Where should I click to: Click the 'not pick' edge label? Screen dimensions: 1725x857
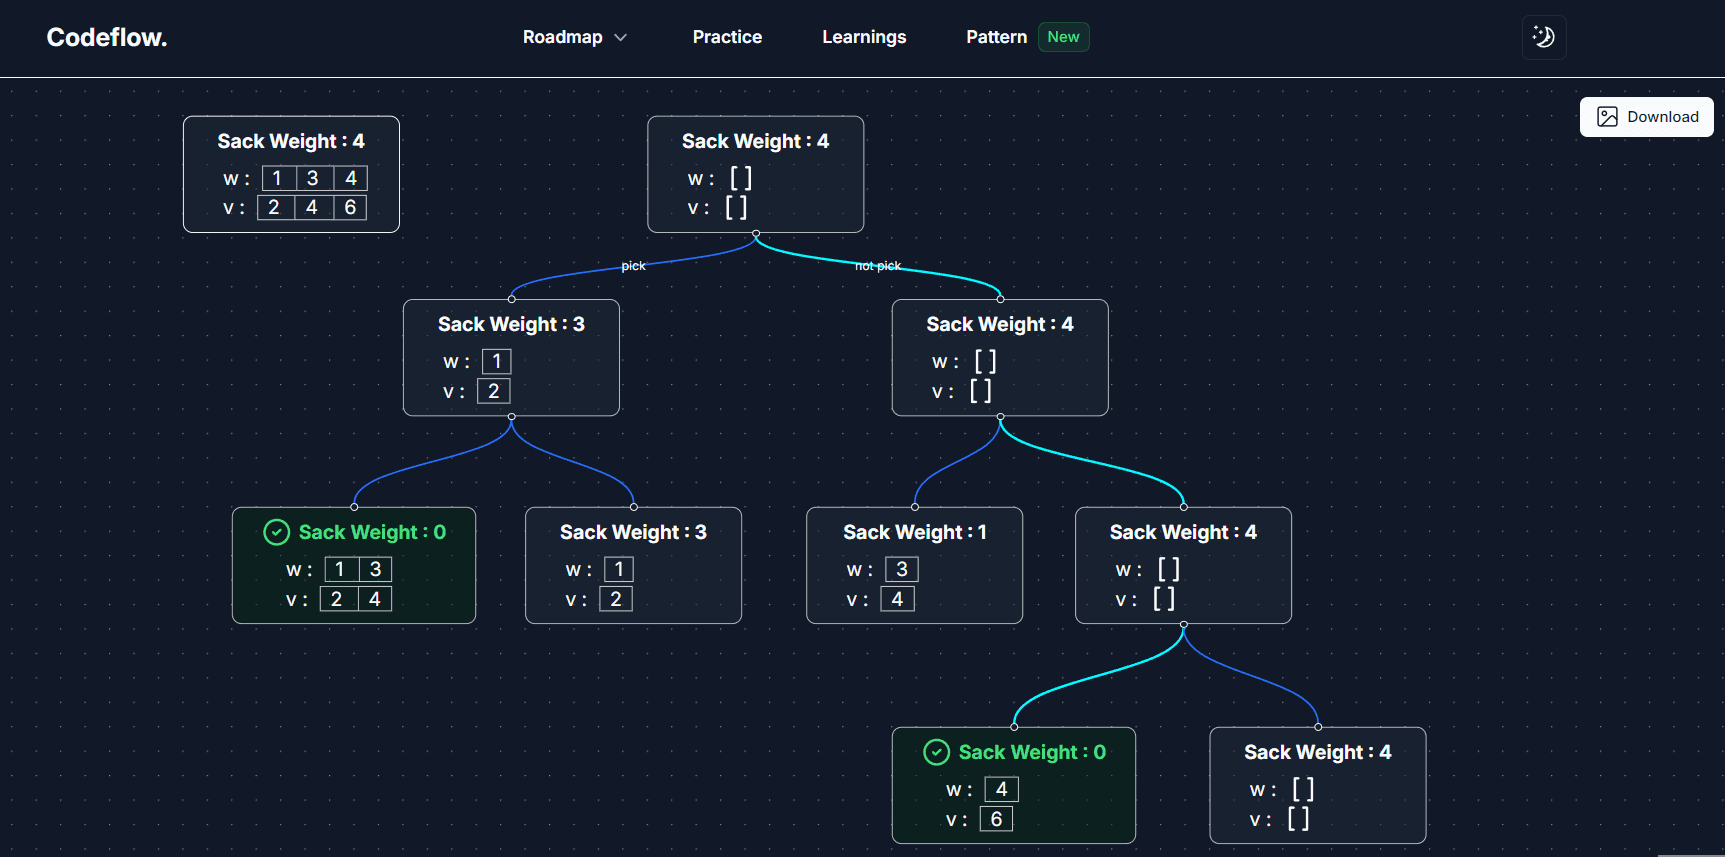pyautogui.click(x=877, y=265)
